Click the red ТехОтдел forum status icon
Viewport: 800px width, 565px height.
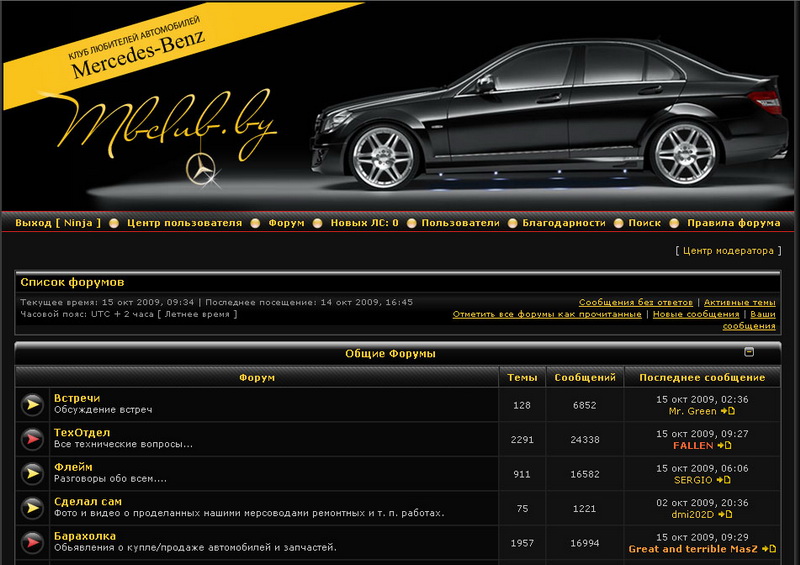coord(32,439)
